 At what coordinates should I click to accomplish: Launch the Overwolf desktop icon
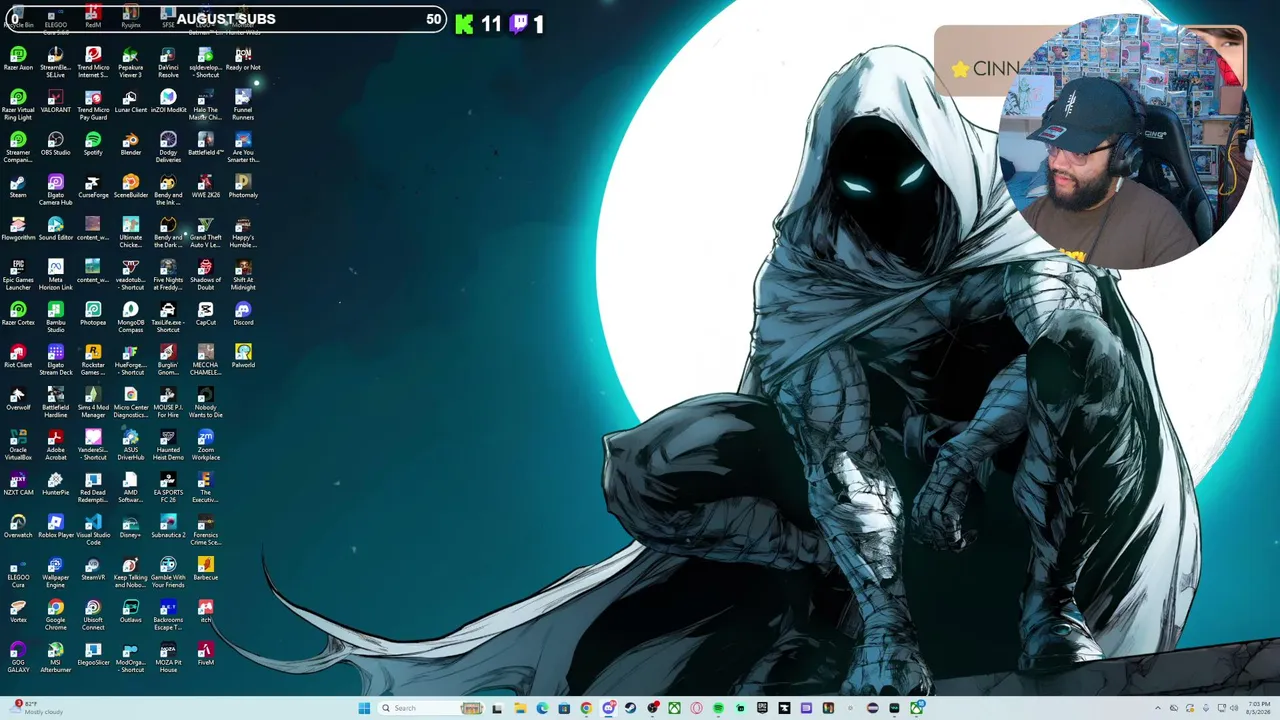pos(18,400)
